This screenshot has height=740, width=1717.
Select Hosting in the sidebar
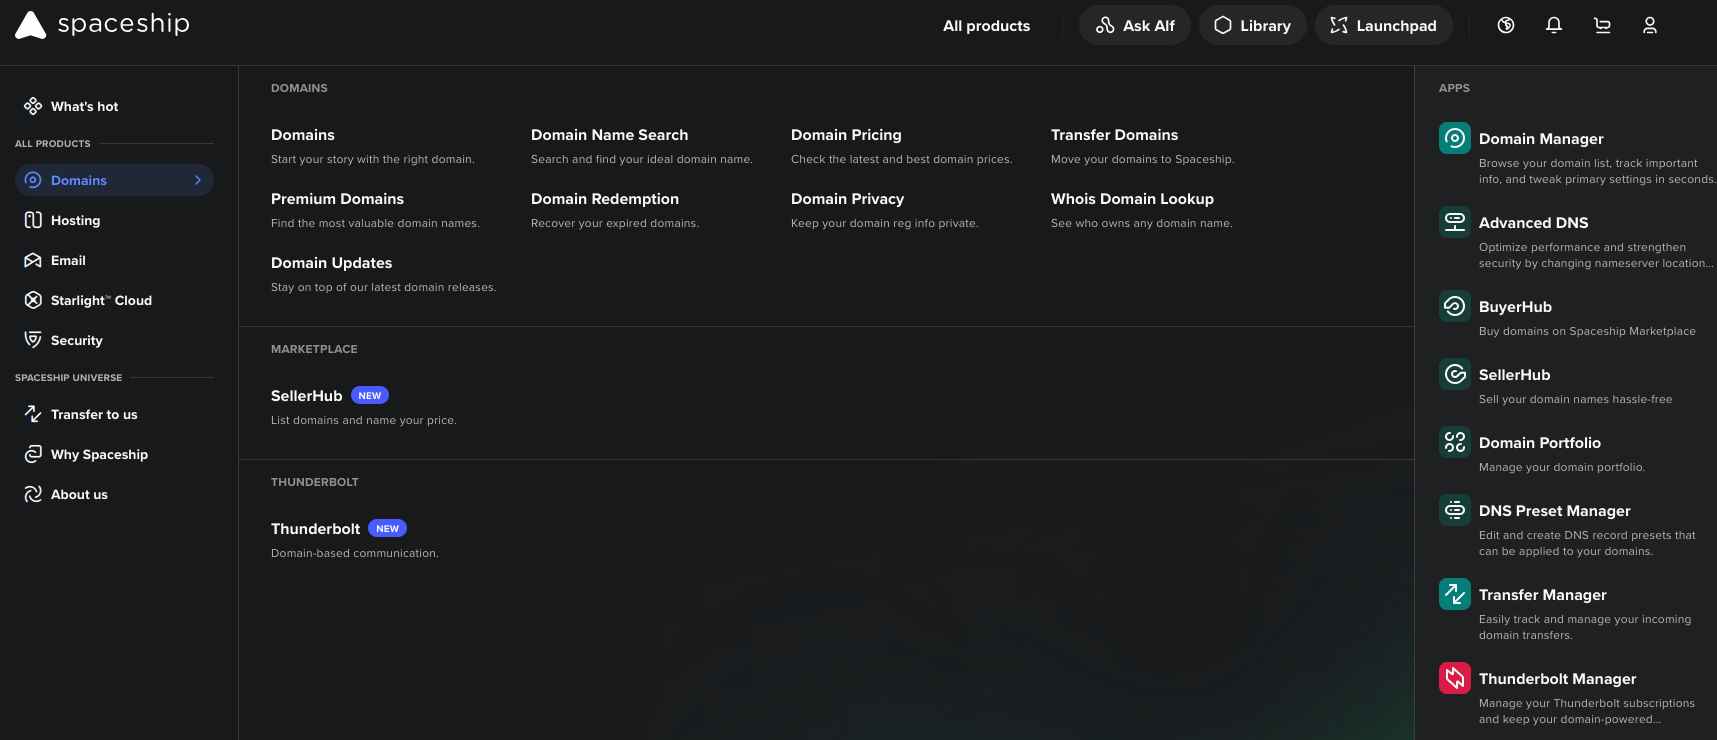[x=75, y=220]
